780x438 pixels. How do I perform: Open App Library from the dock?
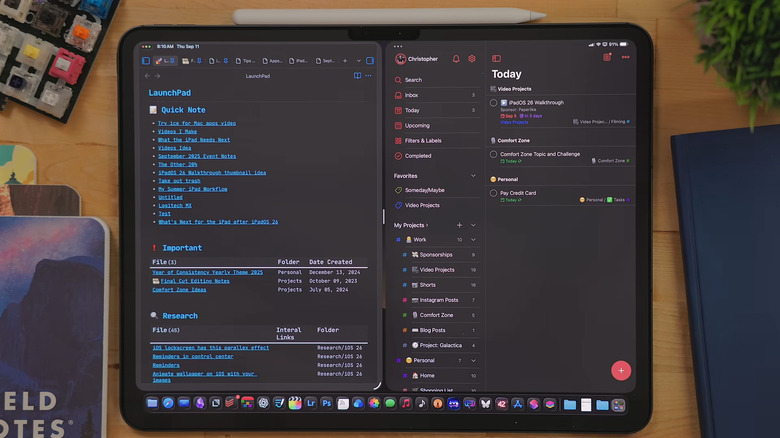(x=618, y=405)
